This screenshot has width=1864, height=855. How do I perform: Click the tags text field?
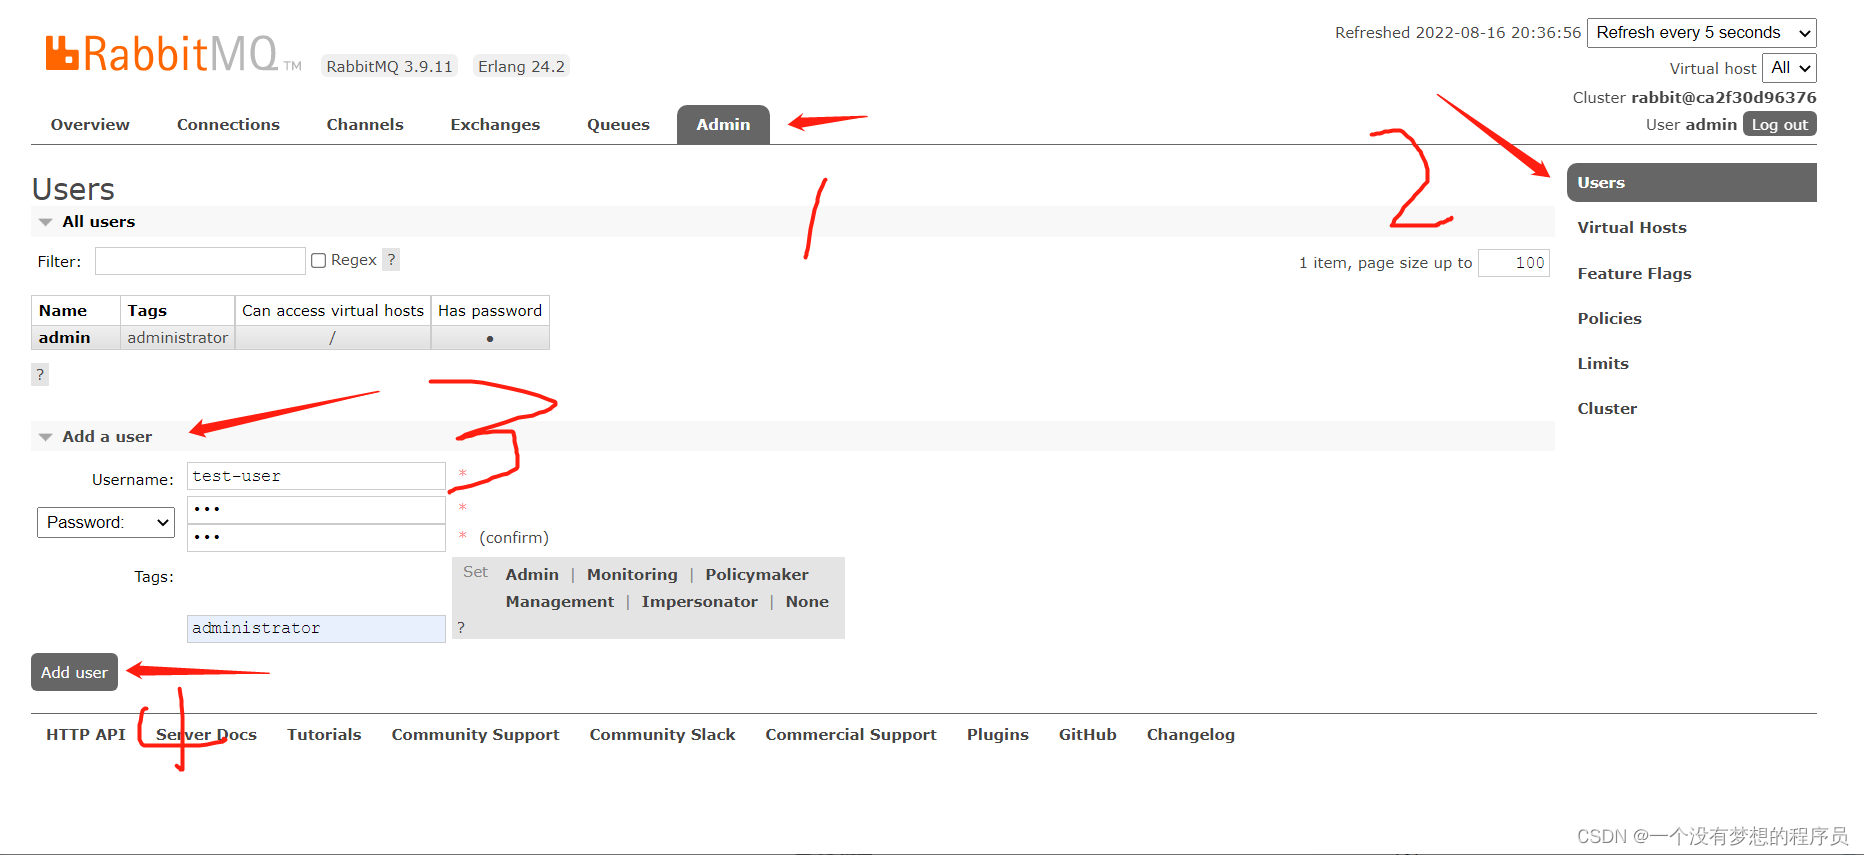316,628
